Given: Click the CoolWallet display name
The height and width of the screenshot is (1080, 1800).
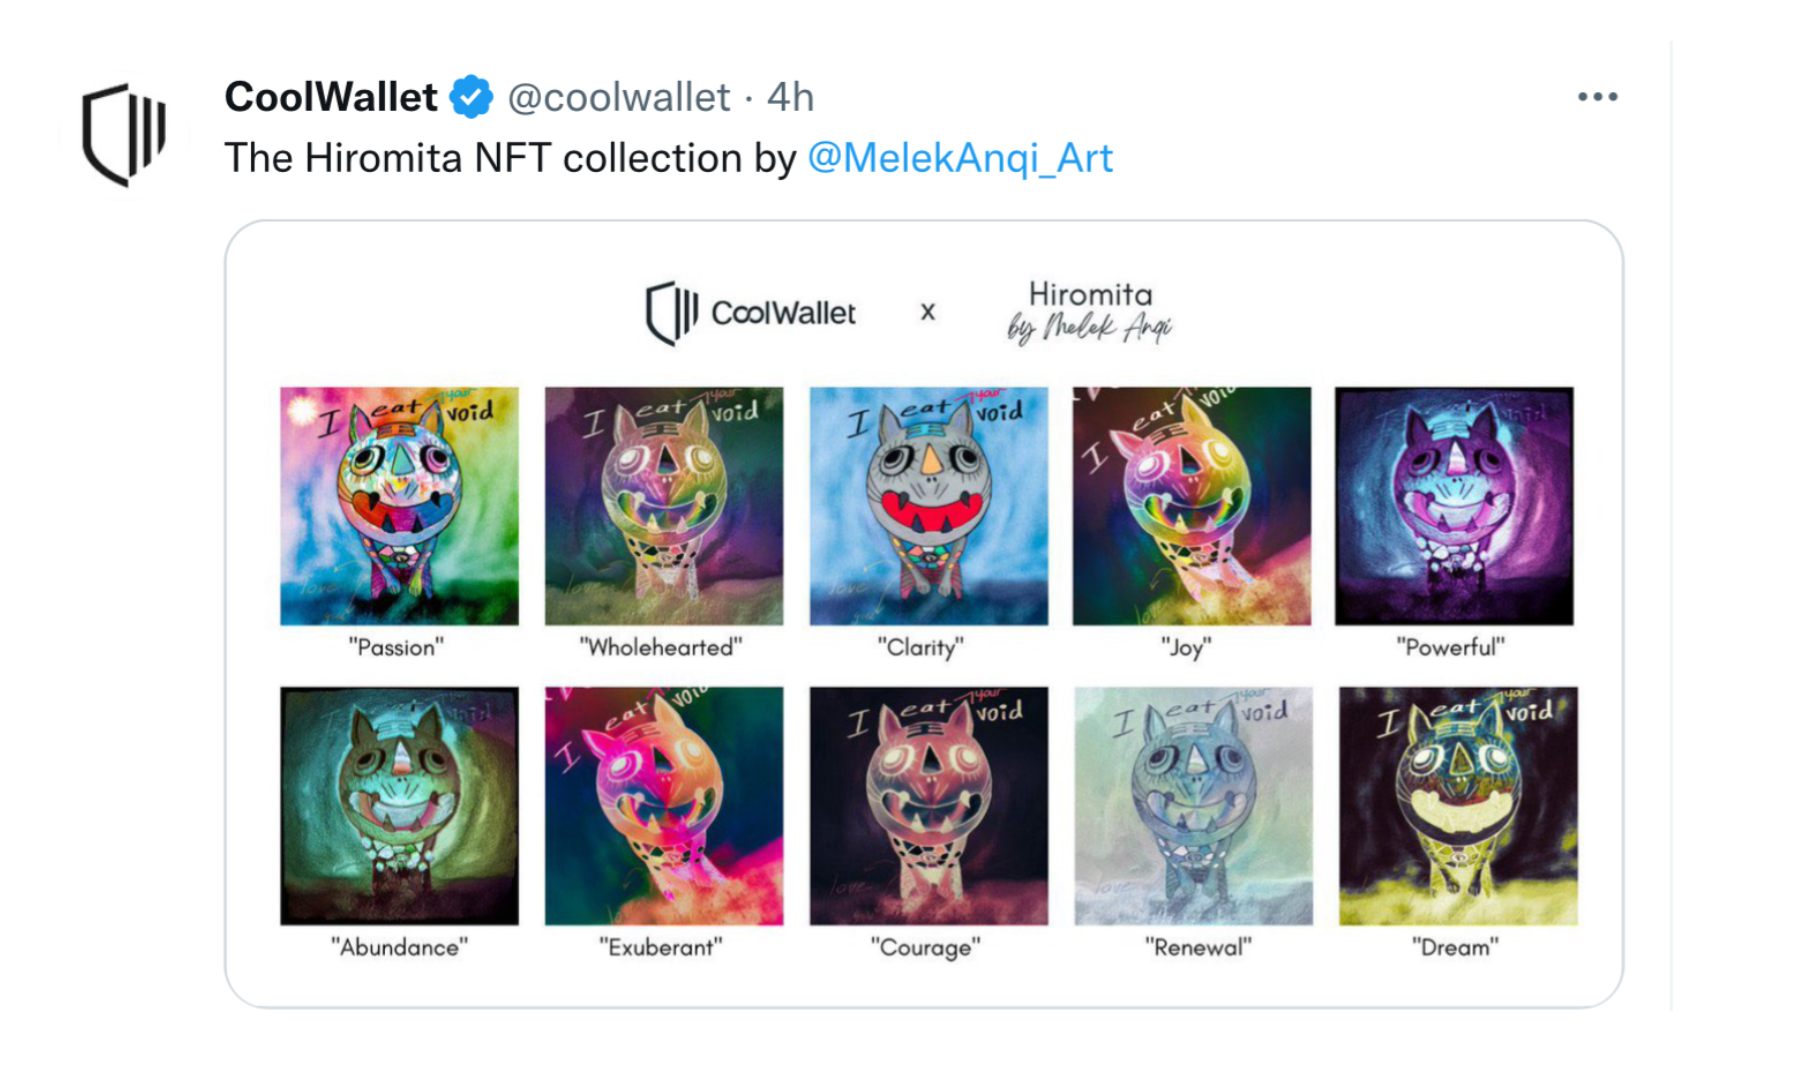Looking at the screenshot, I should (331, 97).
